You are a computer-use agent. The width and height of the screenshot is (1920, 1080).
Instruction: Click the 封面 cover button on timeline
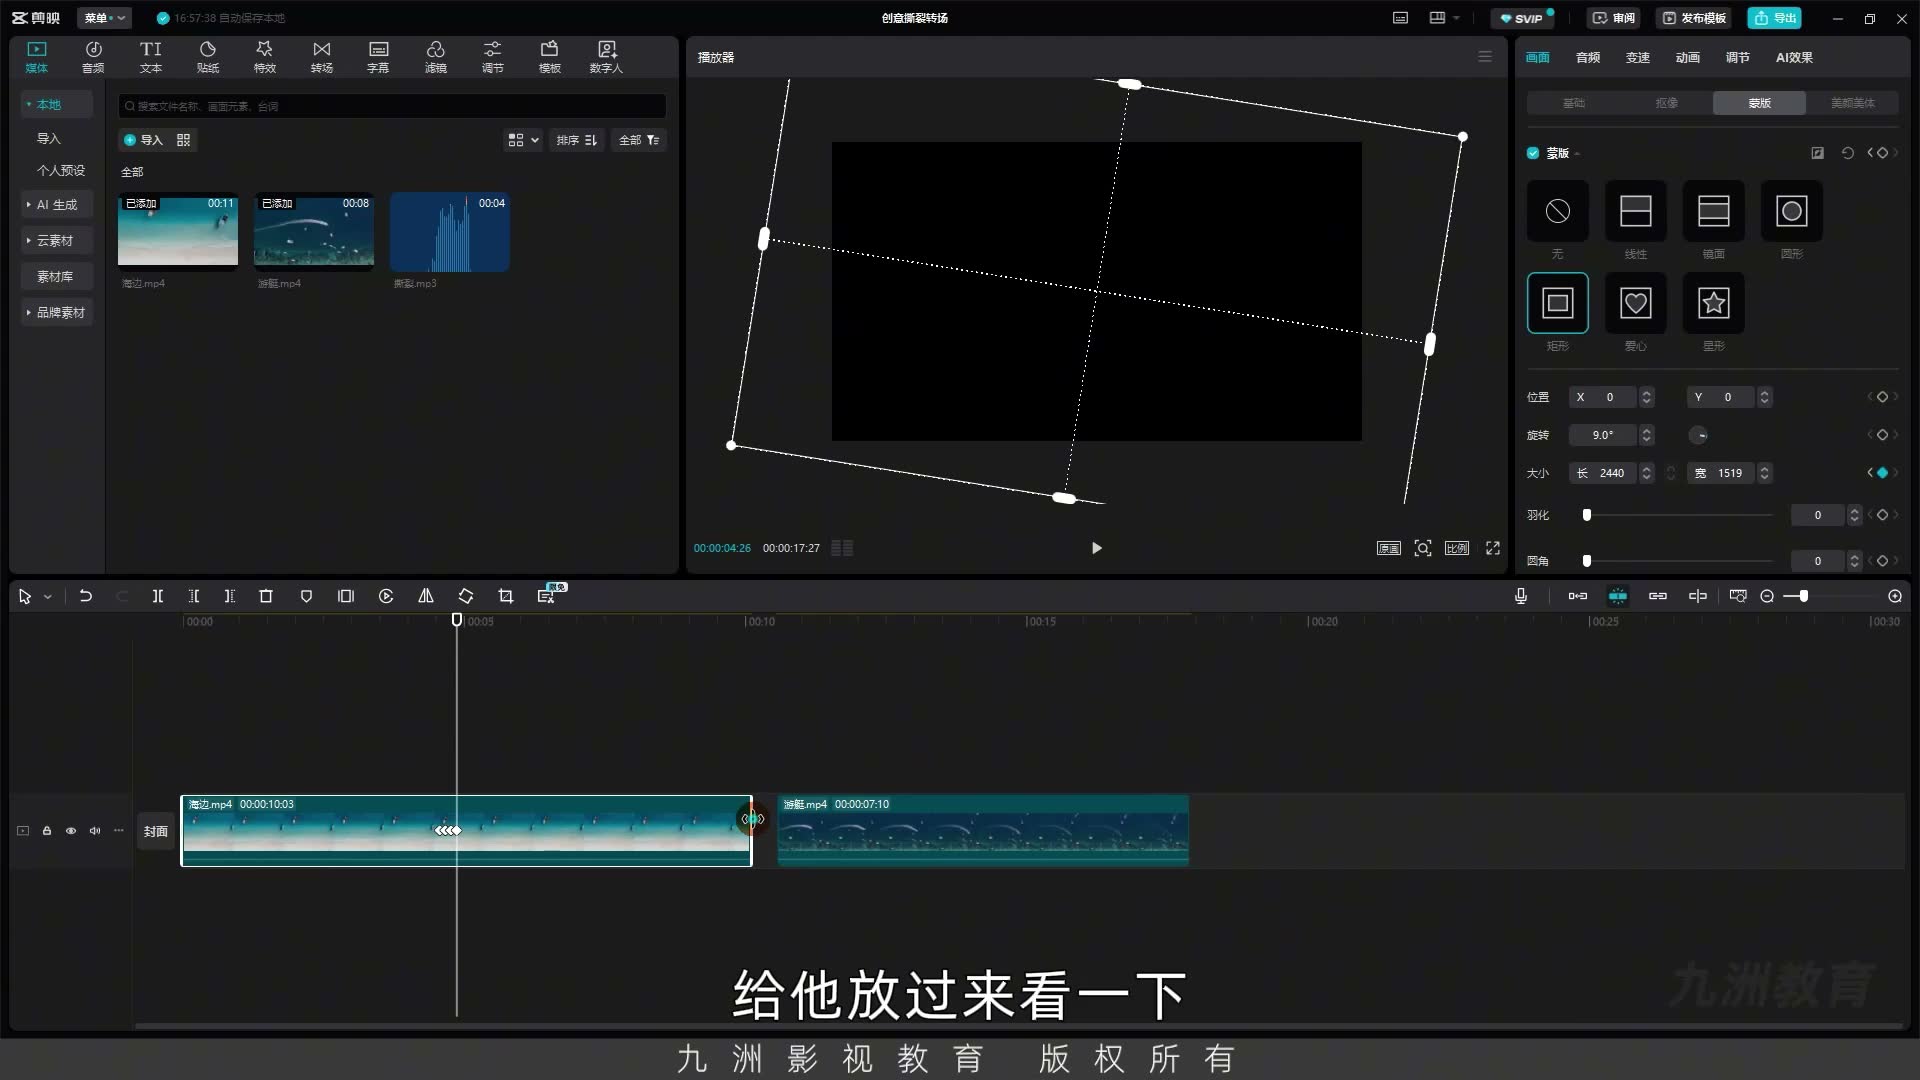155,831
